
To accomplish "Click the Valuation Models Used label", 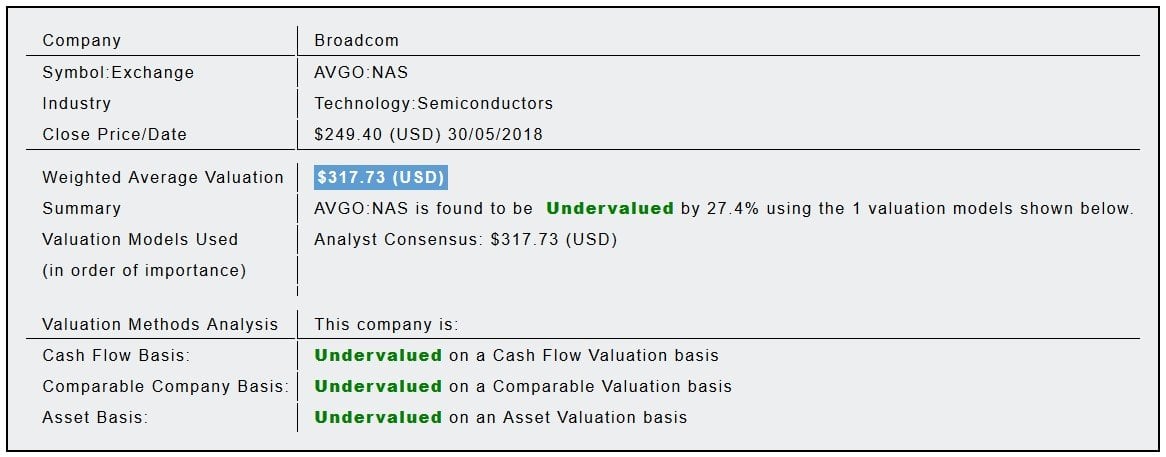I will (x=140, y=240).
